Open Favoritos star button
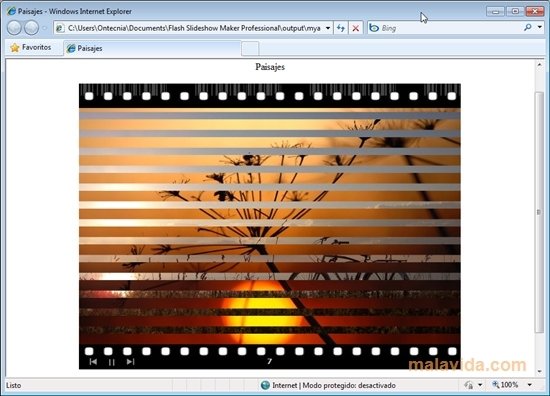 tap(31, 47)
